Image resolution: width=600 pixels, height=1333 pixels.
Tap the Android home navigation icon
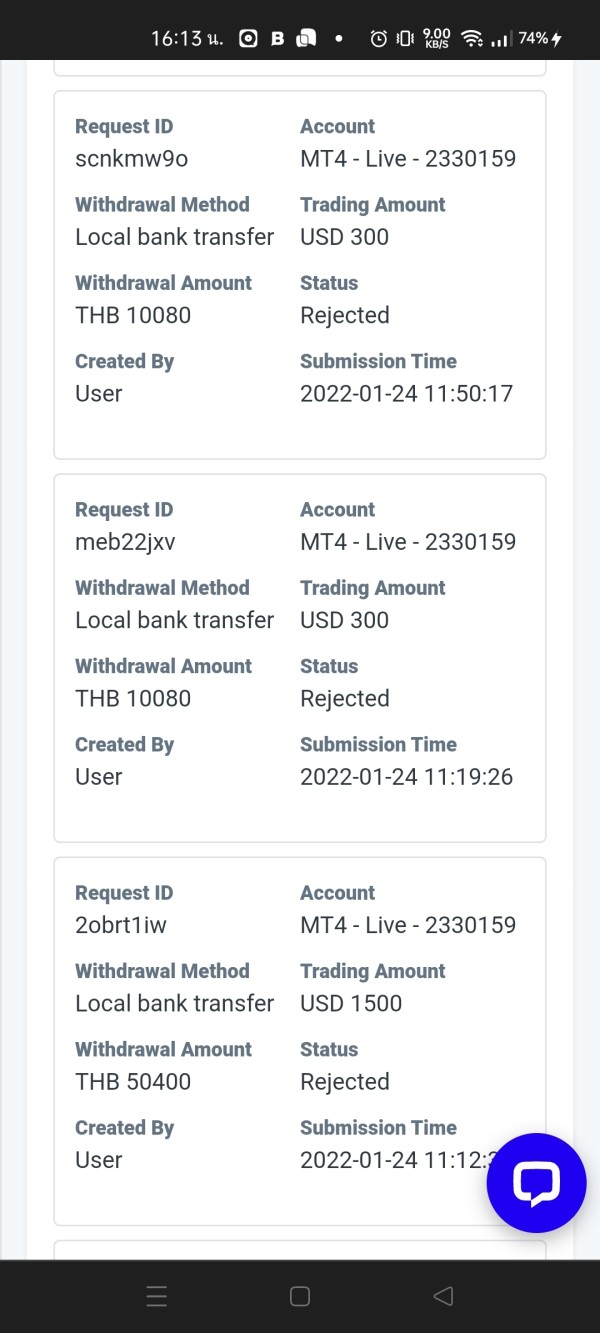[x=299, y=1296]
